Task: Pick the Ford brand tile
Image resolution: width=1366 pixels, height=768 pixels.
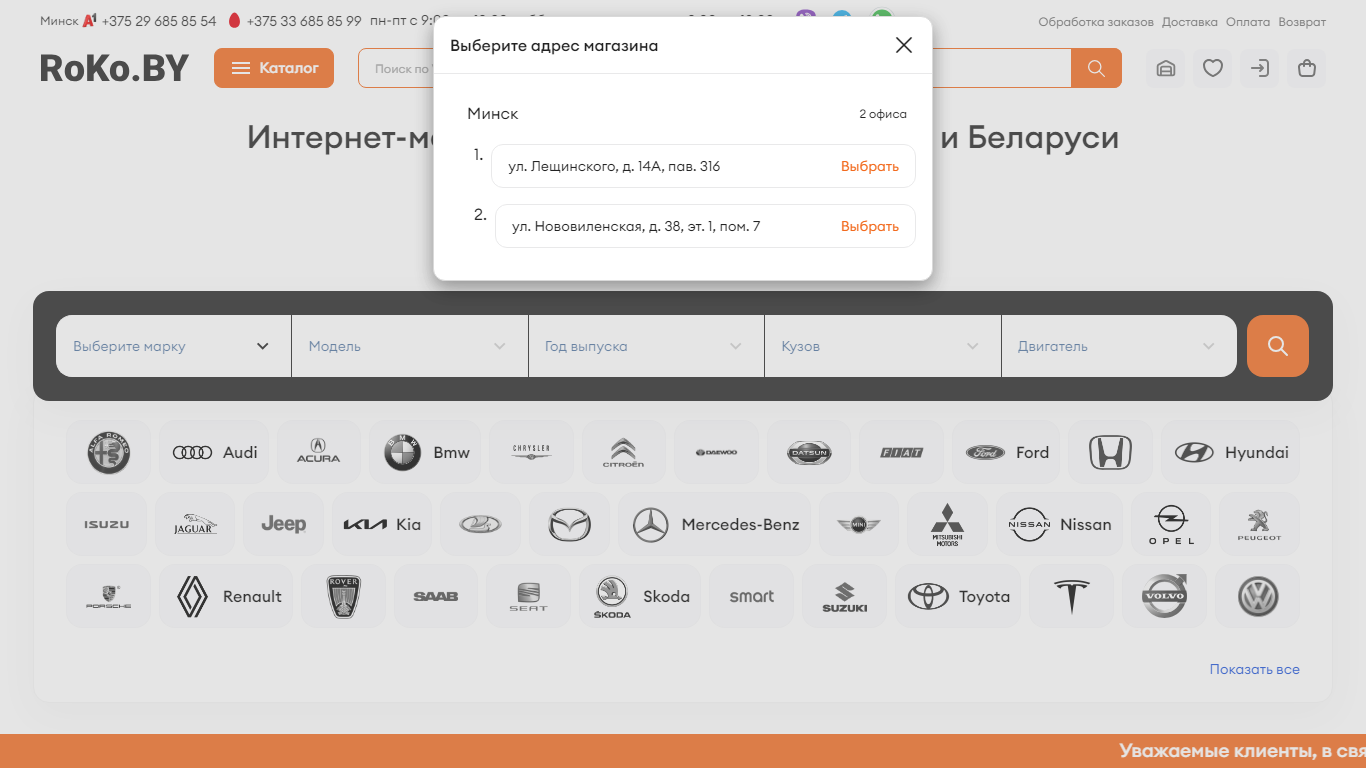Action: (x=1006, y=452)
